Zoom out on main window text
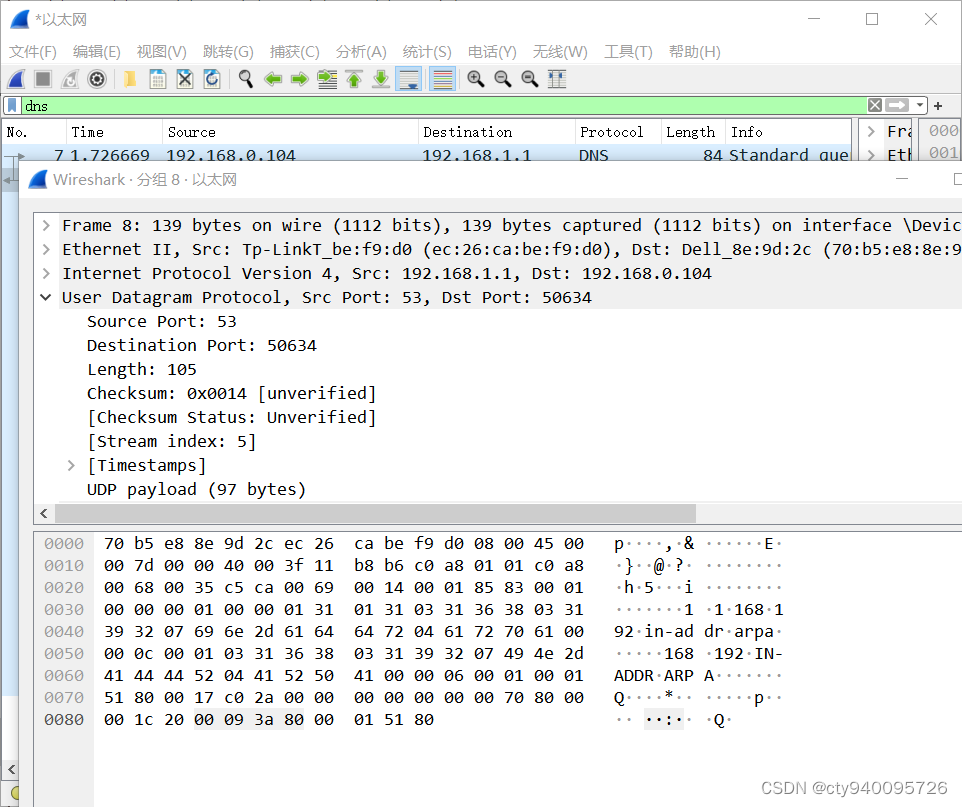Viewport: 962px width, 807px height. click(x=502, y=79)
